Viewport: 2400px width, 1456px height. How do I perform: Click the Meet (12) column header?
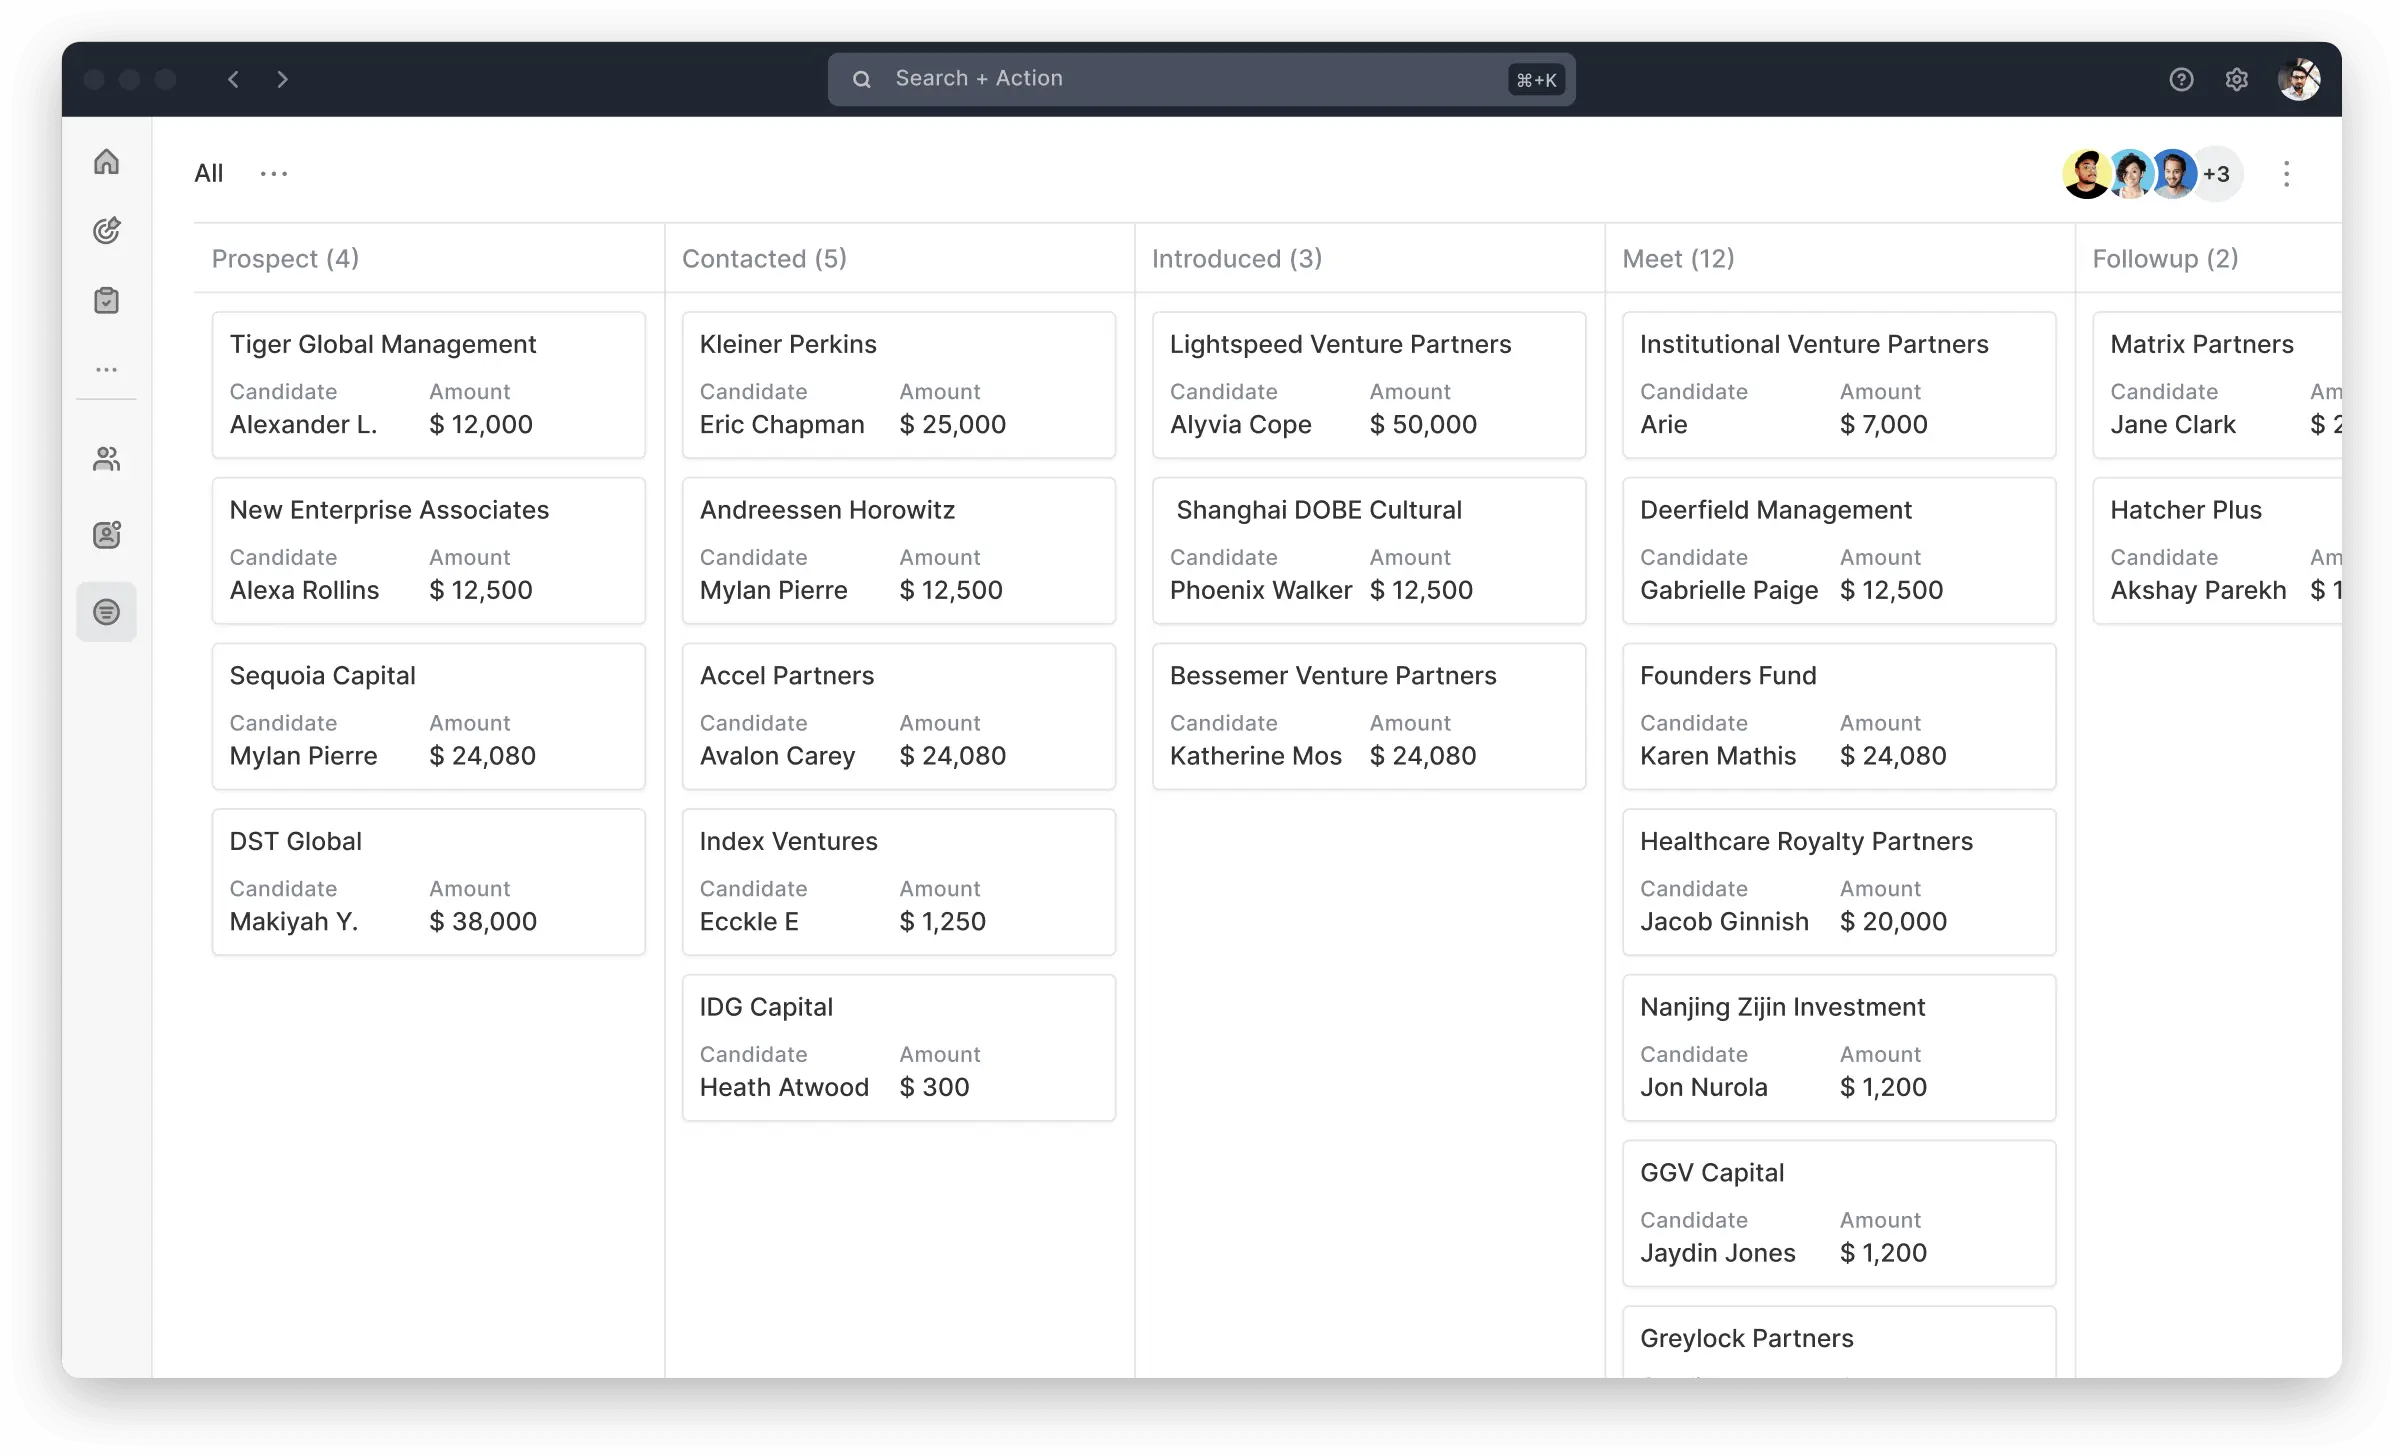click(x=1678, y=259)
